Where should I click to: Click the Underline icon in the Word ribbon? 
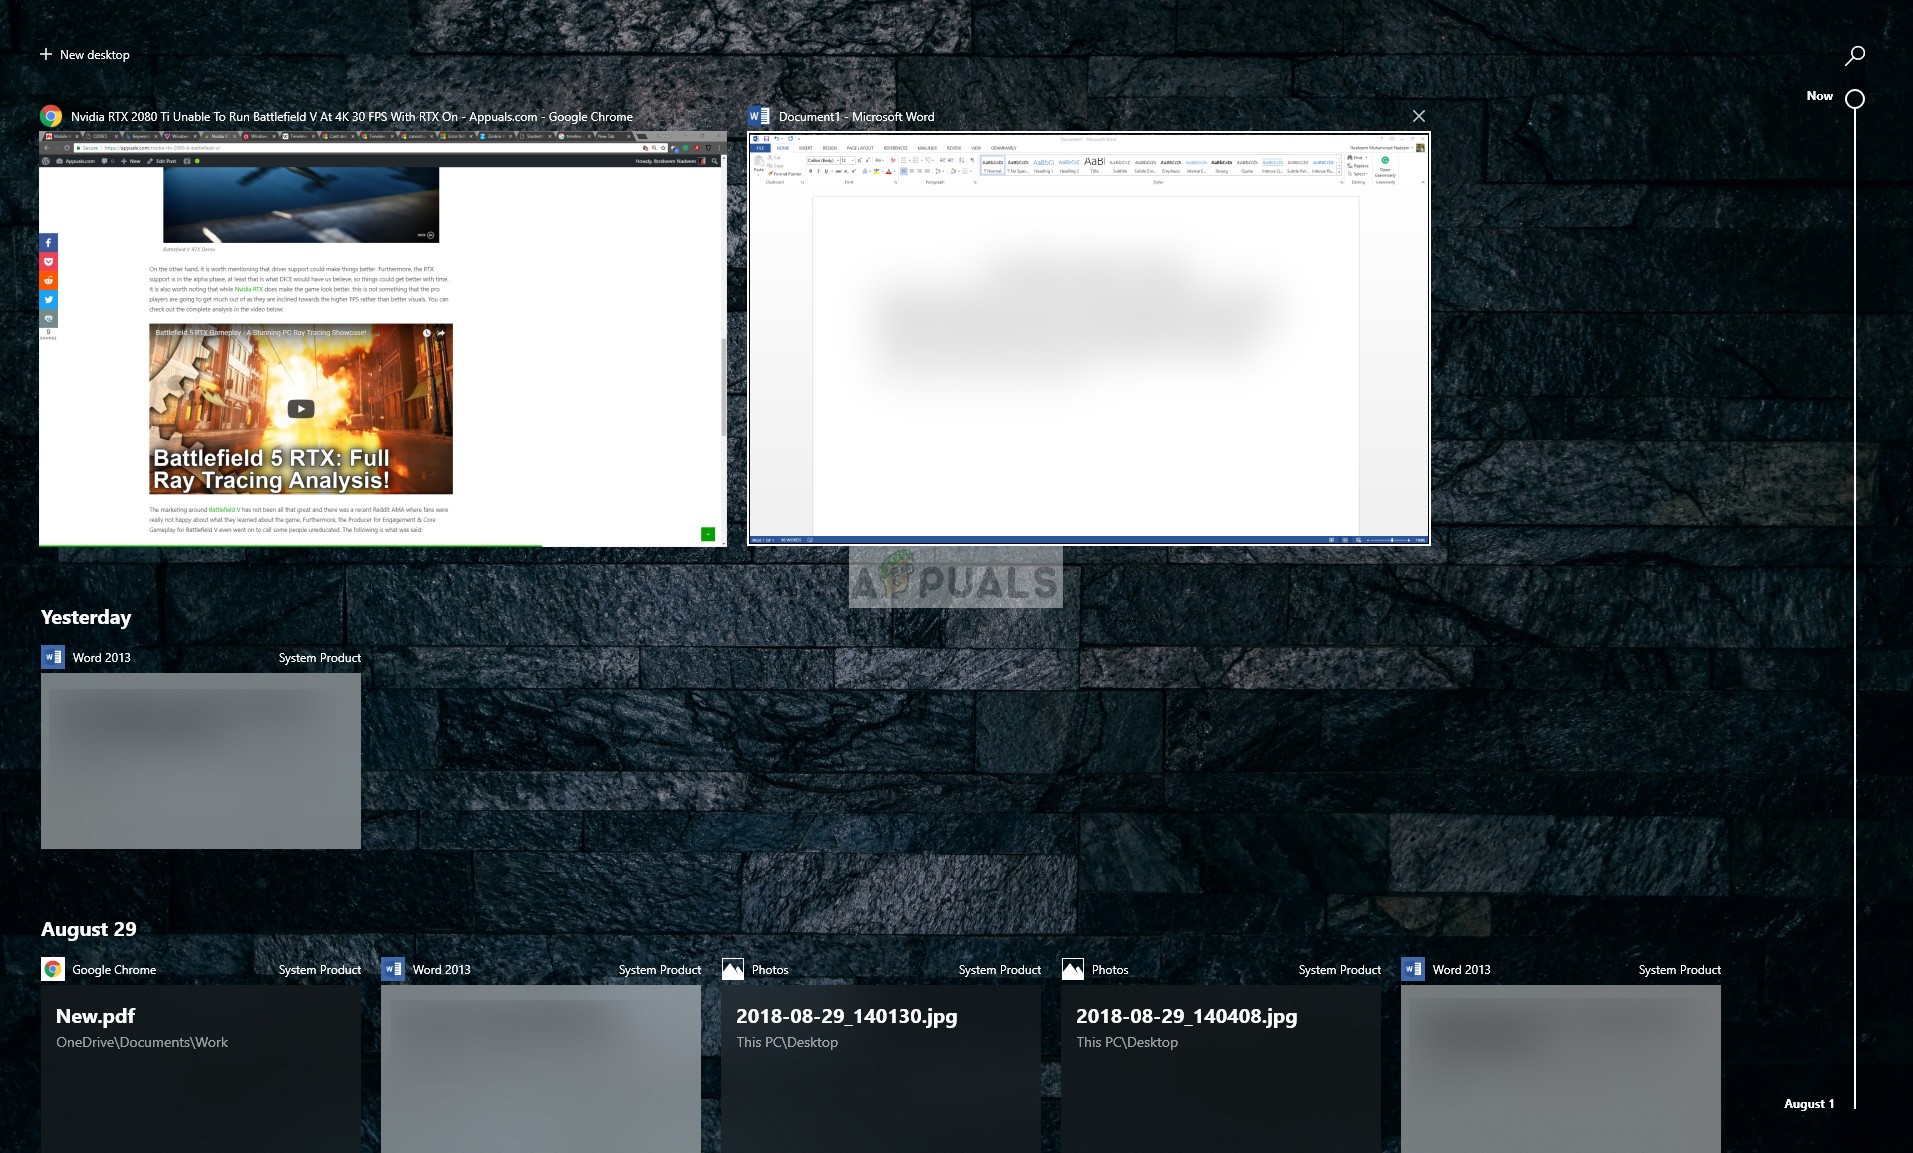pyautogui.click(x=826, y=171)
